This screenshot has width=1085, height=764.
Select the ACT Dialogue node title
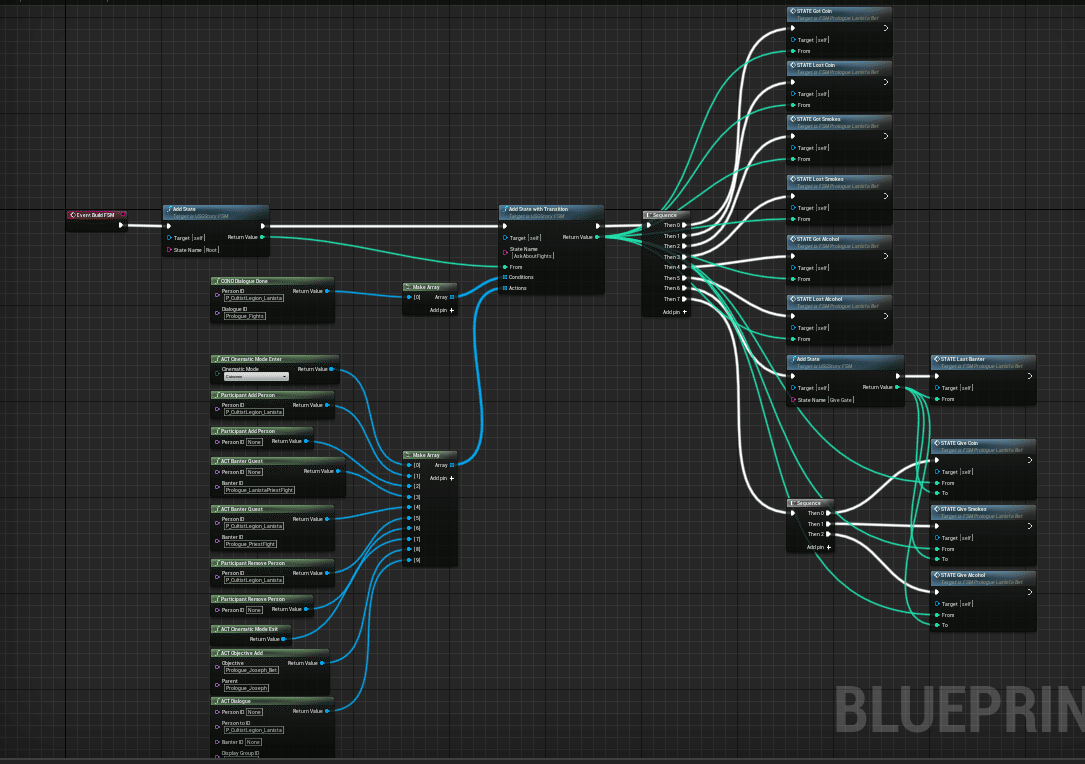point(235,701)
